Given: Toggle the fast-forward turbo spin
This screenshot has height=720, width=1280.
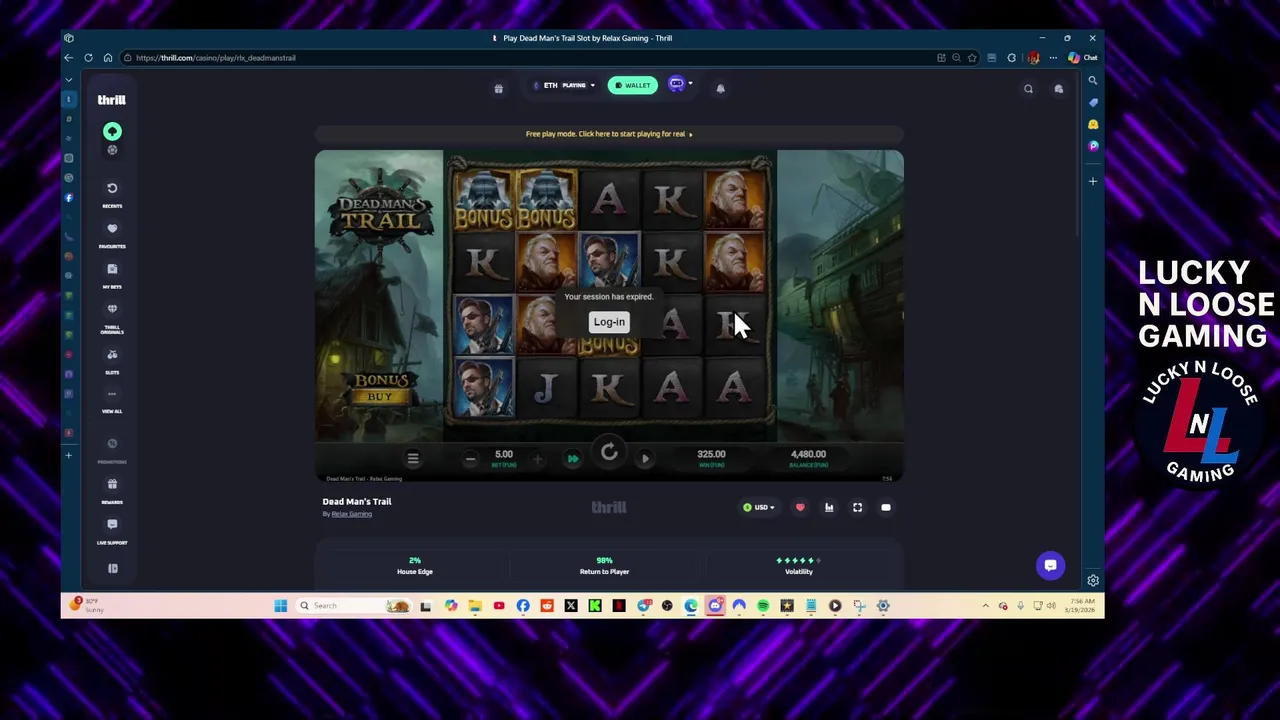Looking at the screenshot, I should [x=573, y=459].
